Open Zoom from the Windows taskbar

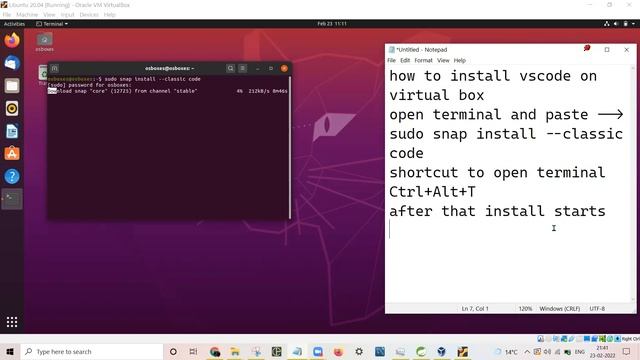pos(318,351)
